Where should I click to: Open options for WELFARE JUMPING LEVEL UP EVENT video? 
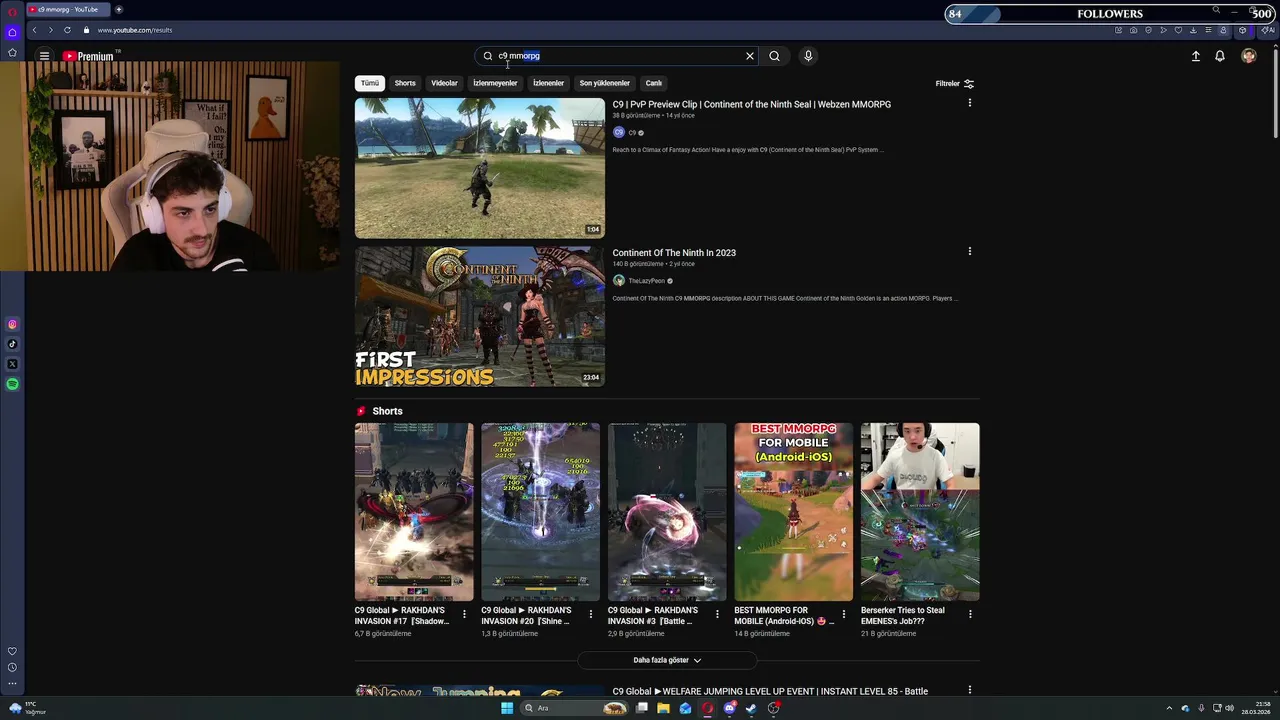(x=969, y=690)
